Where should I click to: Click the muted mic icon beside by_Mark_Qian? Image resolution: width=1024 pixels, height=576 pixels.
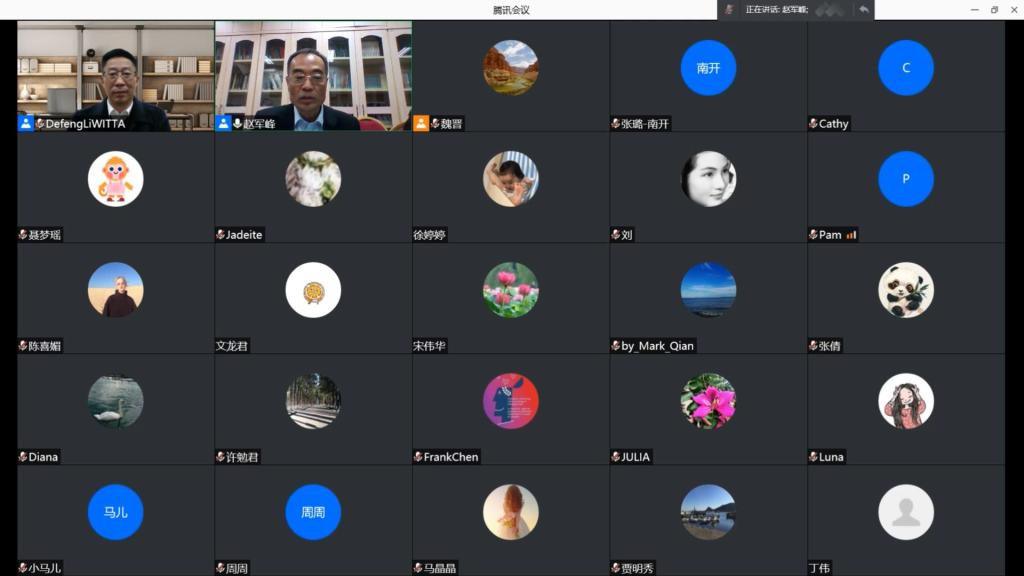pos(615,346)
